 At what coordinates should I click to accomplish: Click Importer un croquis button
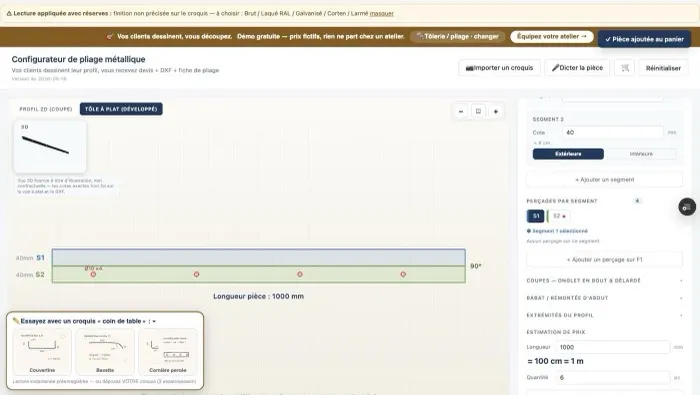[x=500, y=68]
